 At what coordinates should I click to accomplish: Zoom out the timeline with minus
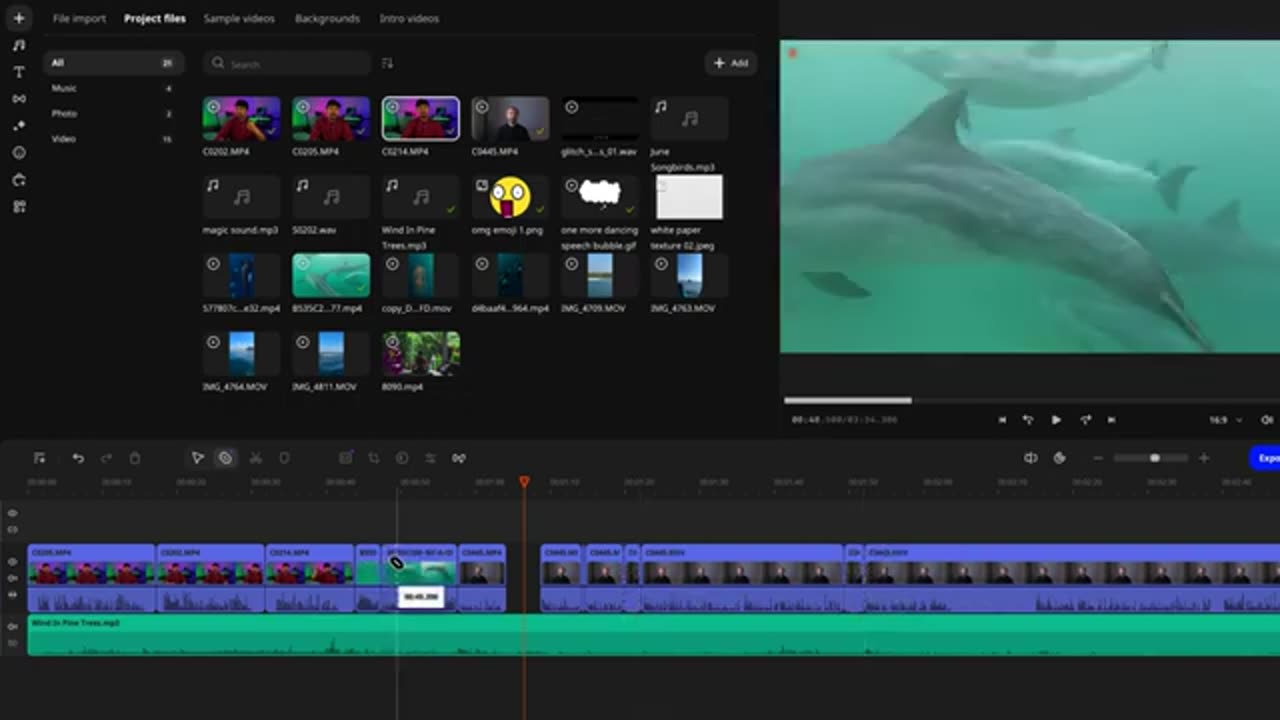point(1098,458)
